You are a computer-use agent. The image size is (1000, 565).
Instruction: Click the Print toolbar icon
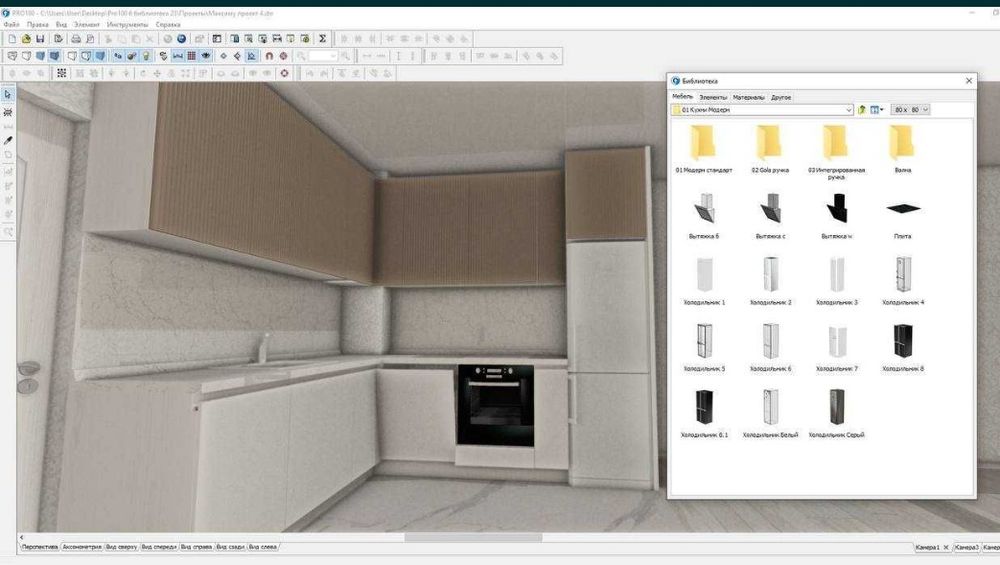point(76,39)
